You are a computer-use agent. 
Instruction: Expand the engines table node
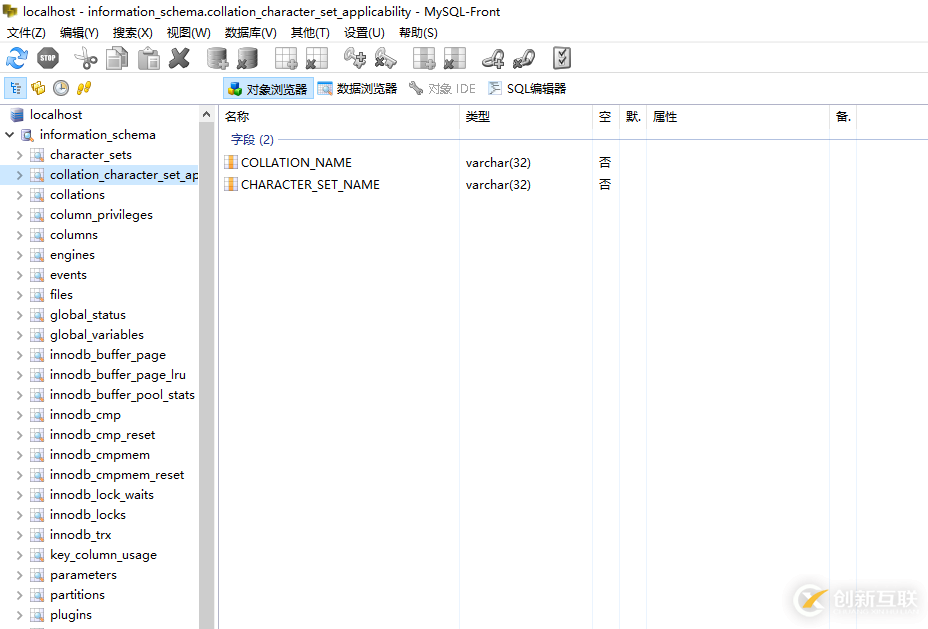[20, 255]
